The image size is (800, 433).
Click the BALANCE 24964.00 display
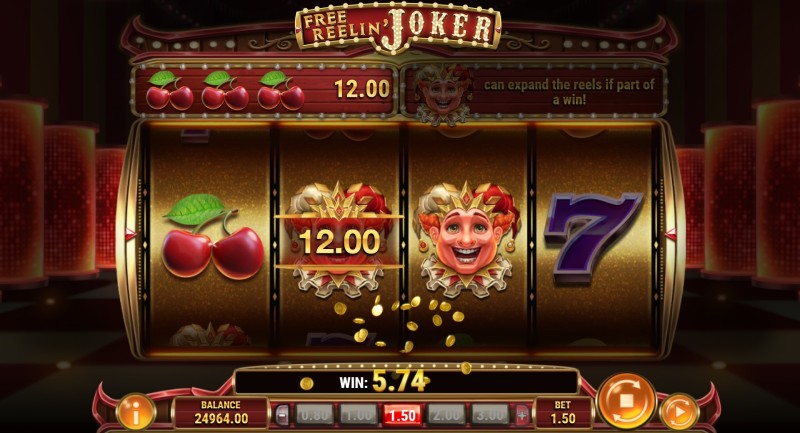tap(221, 412)
